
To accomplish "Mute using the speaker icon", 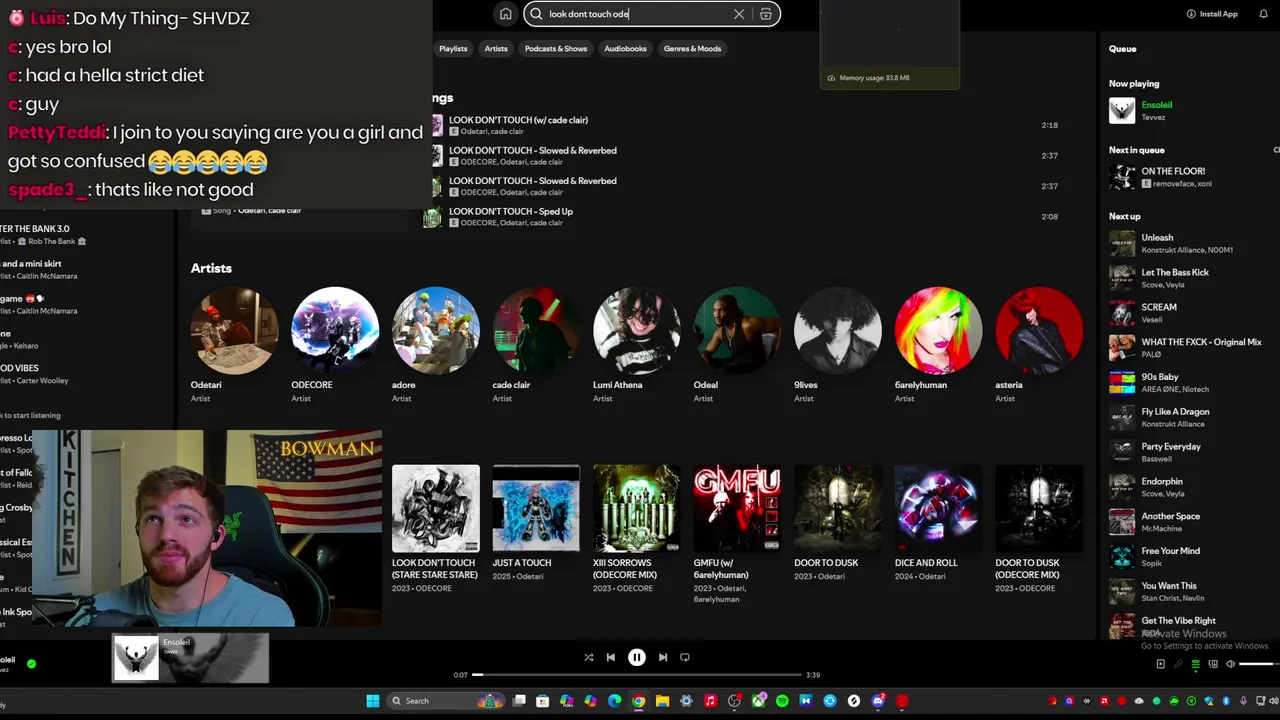I will 1229,664.
